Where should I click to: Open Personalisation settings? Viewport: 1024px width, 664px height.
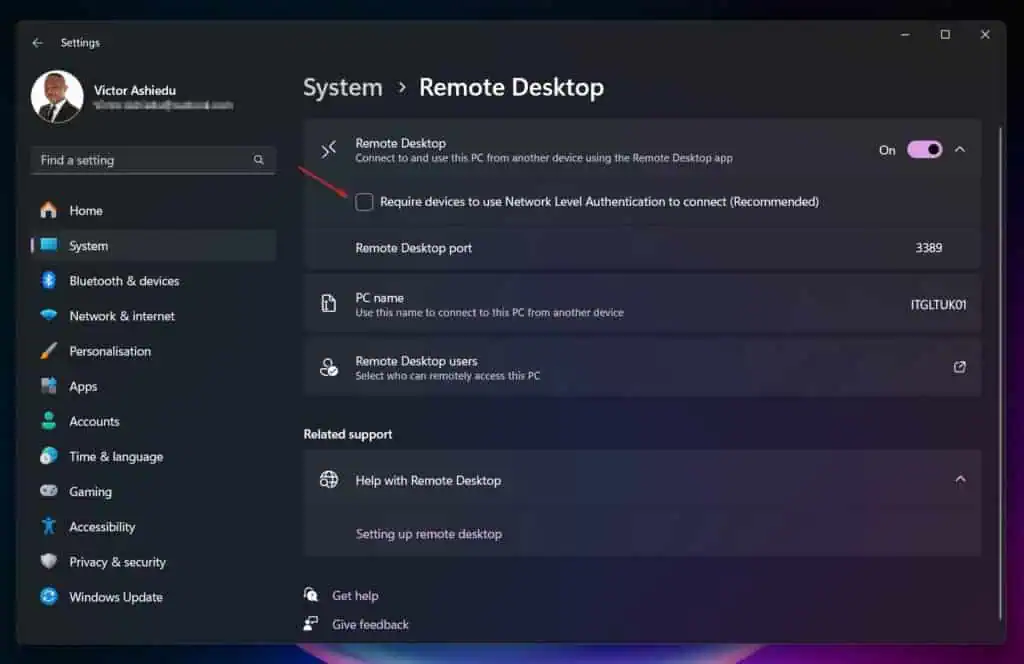(x=153, y=351)
